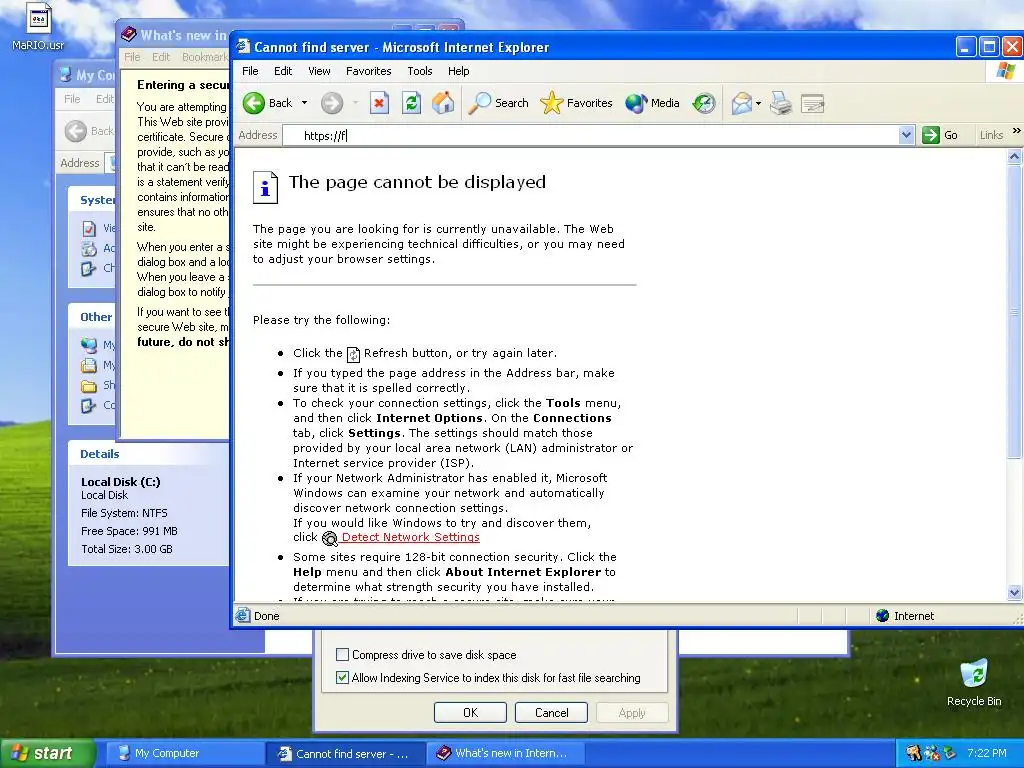Viewport: 1024px width, 768px height.
Task: Click the 7:22 PM system tray clock
Action: coord(987,753)
